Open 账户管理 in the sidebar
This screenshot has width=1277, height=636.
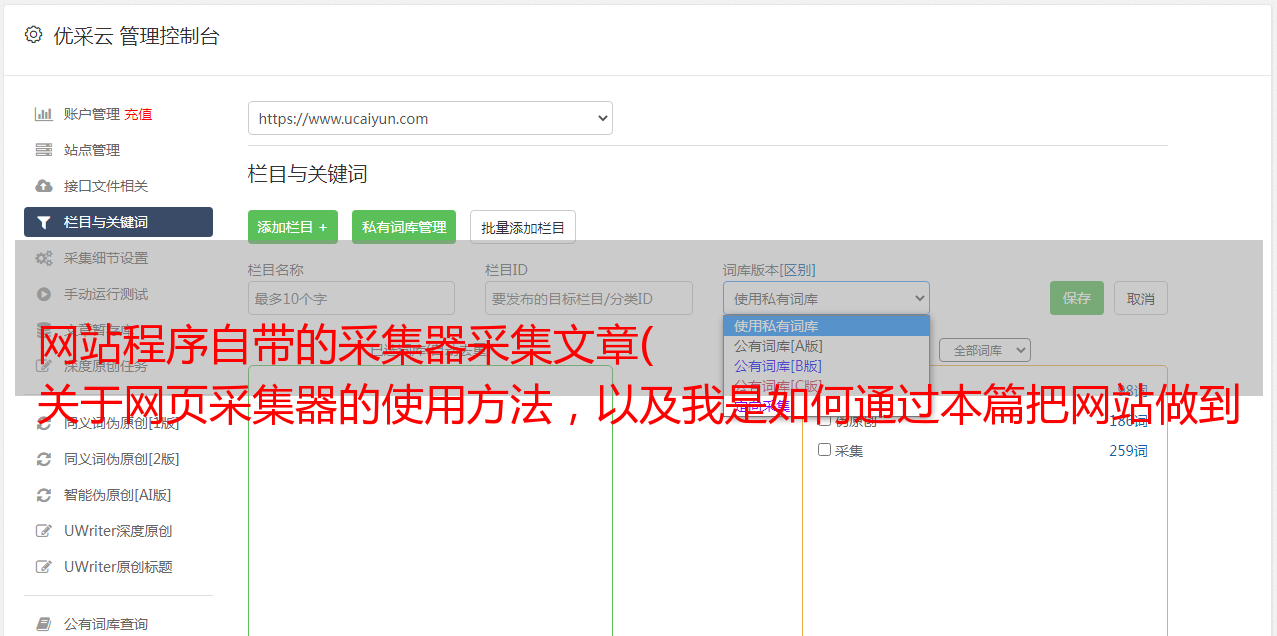point(92,114)
